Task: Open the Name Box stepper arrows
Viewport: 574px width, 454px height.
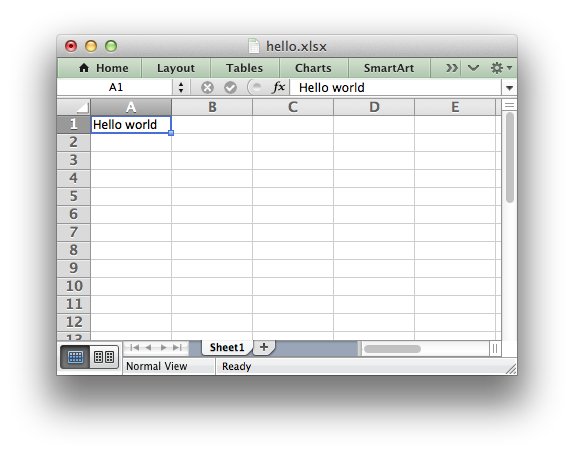Action: (x=181, y=88)
